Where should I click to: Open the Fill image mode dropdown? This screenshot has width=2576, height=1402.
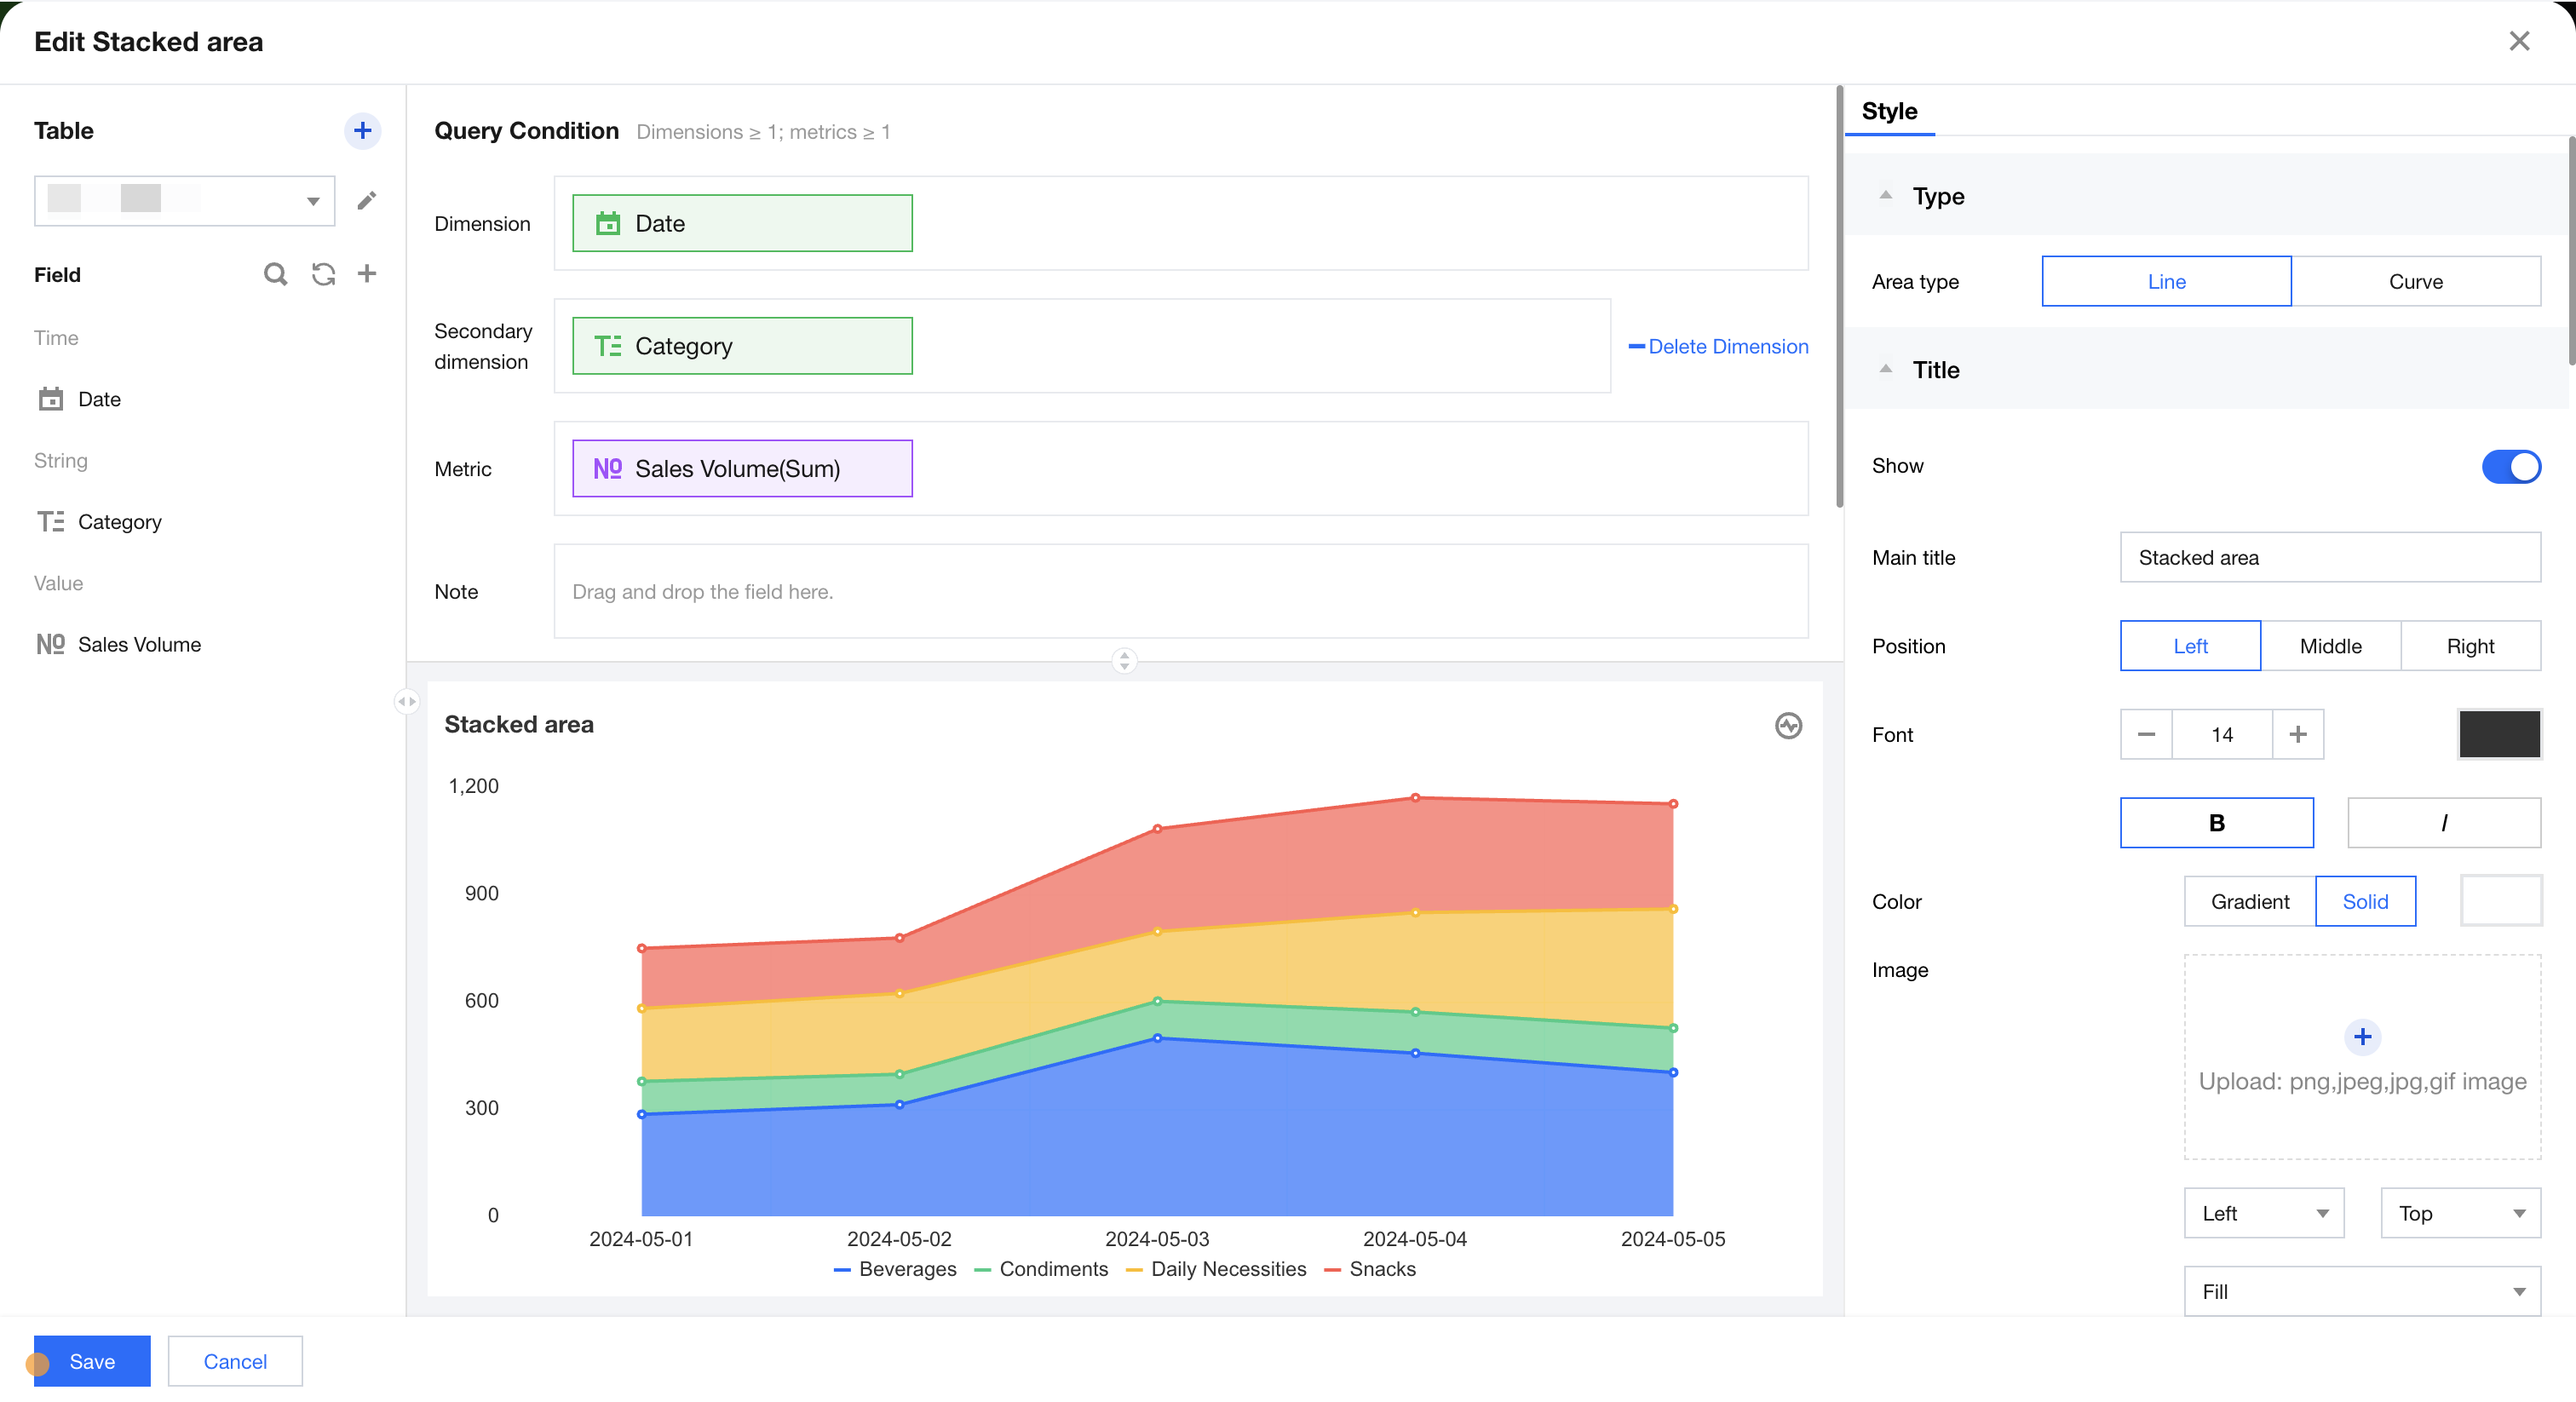(2362, 1291)
